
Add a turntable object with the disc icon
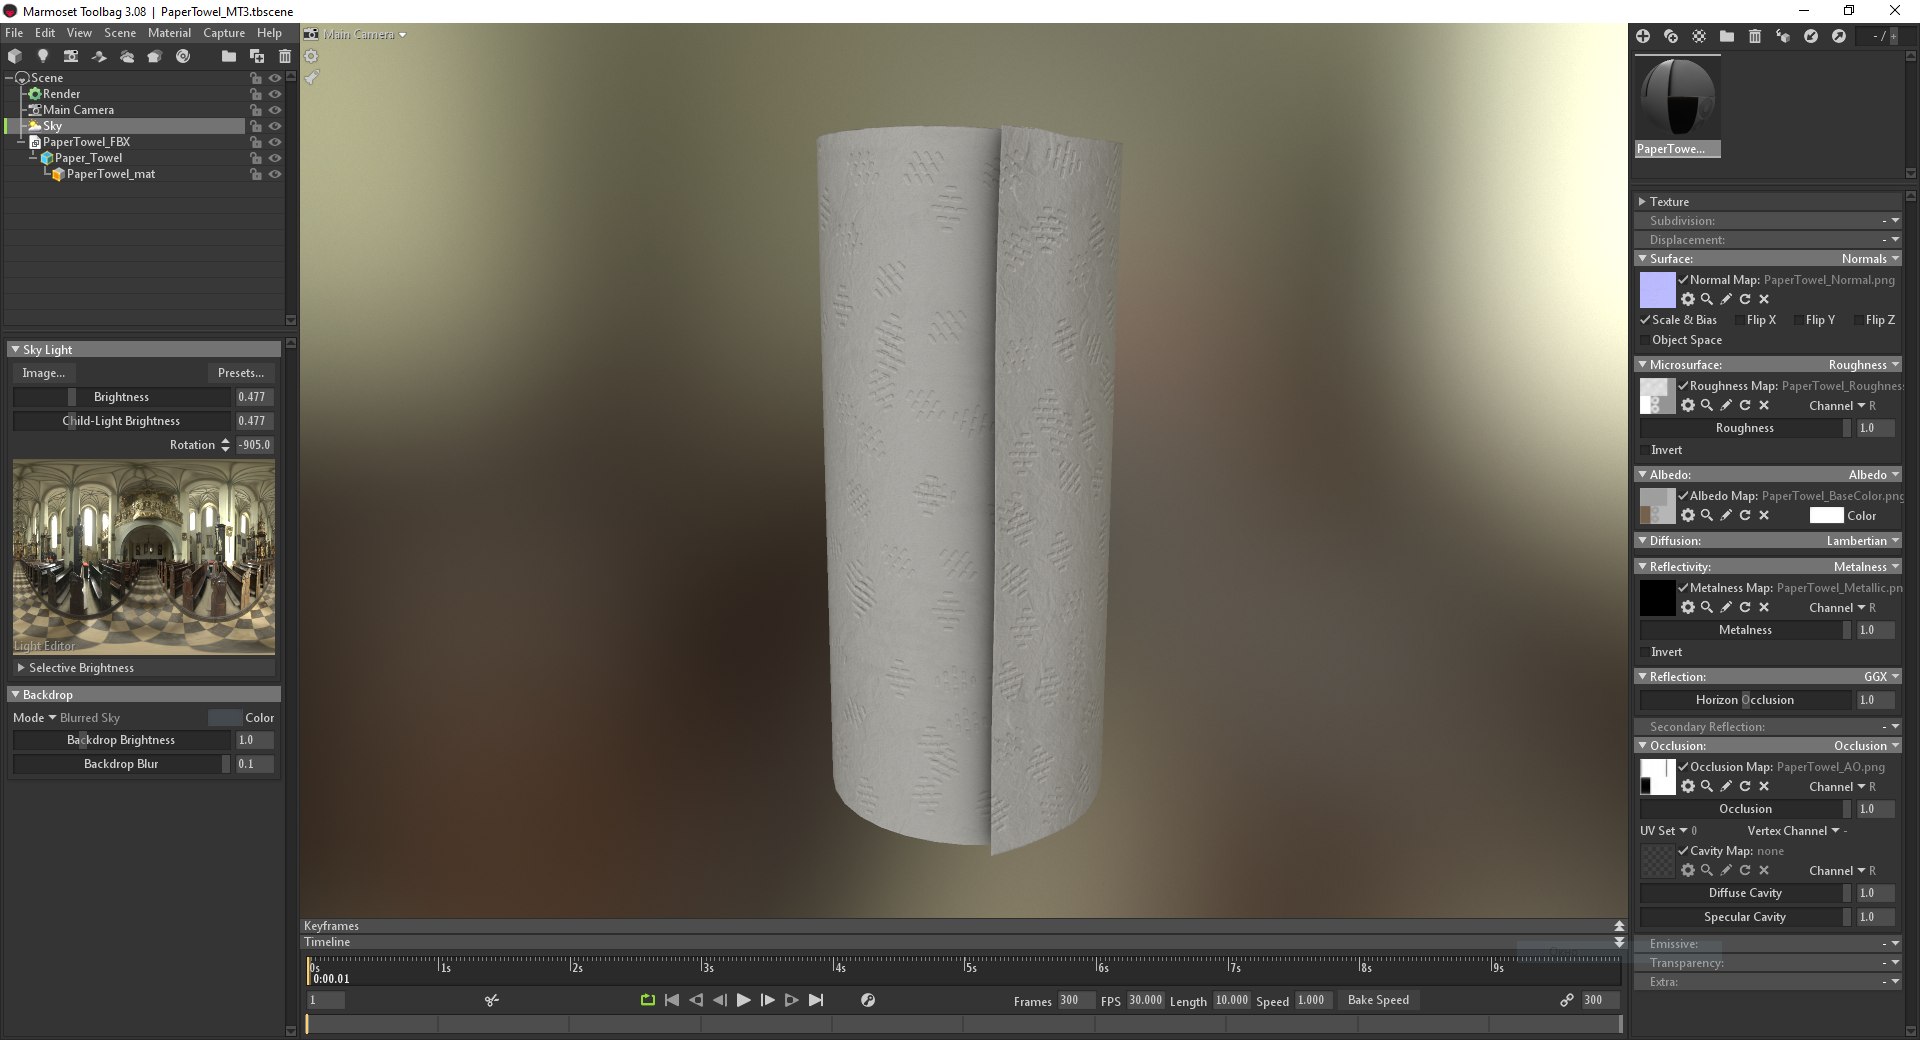pos(183,56)
